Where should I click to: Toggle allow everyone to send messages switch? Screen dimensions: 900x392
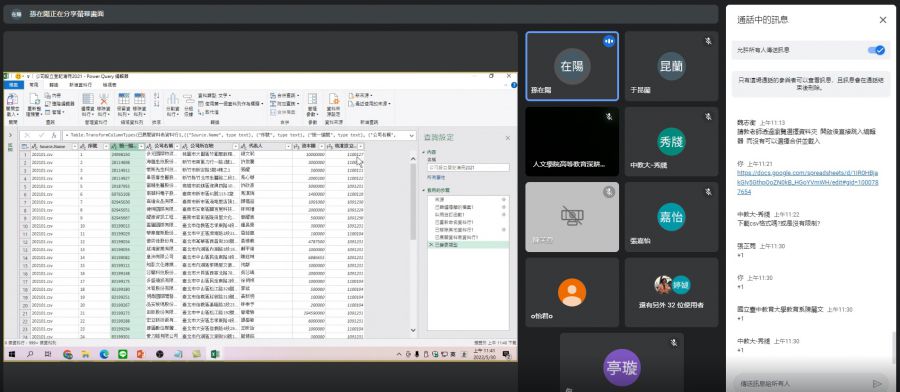pyautogui.click(x=876, y=50)
